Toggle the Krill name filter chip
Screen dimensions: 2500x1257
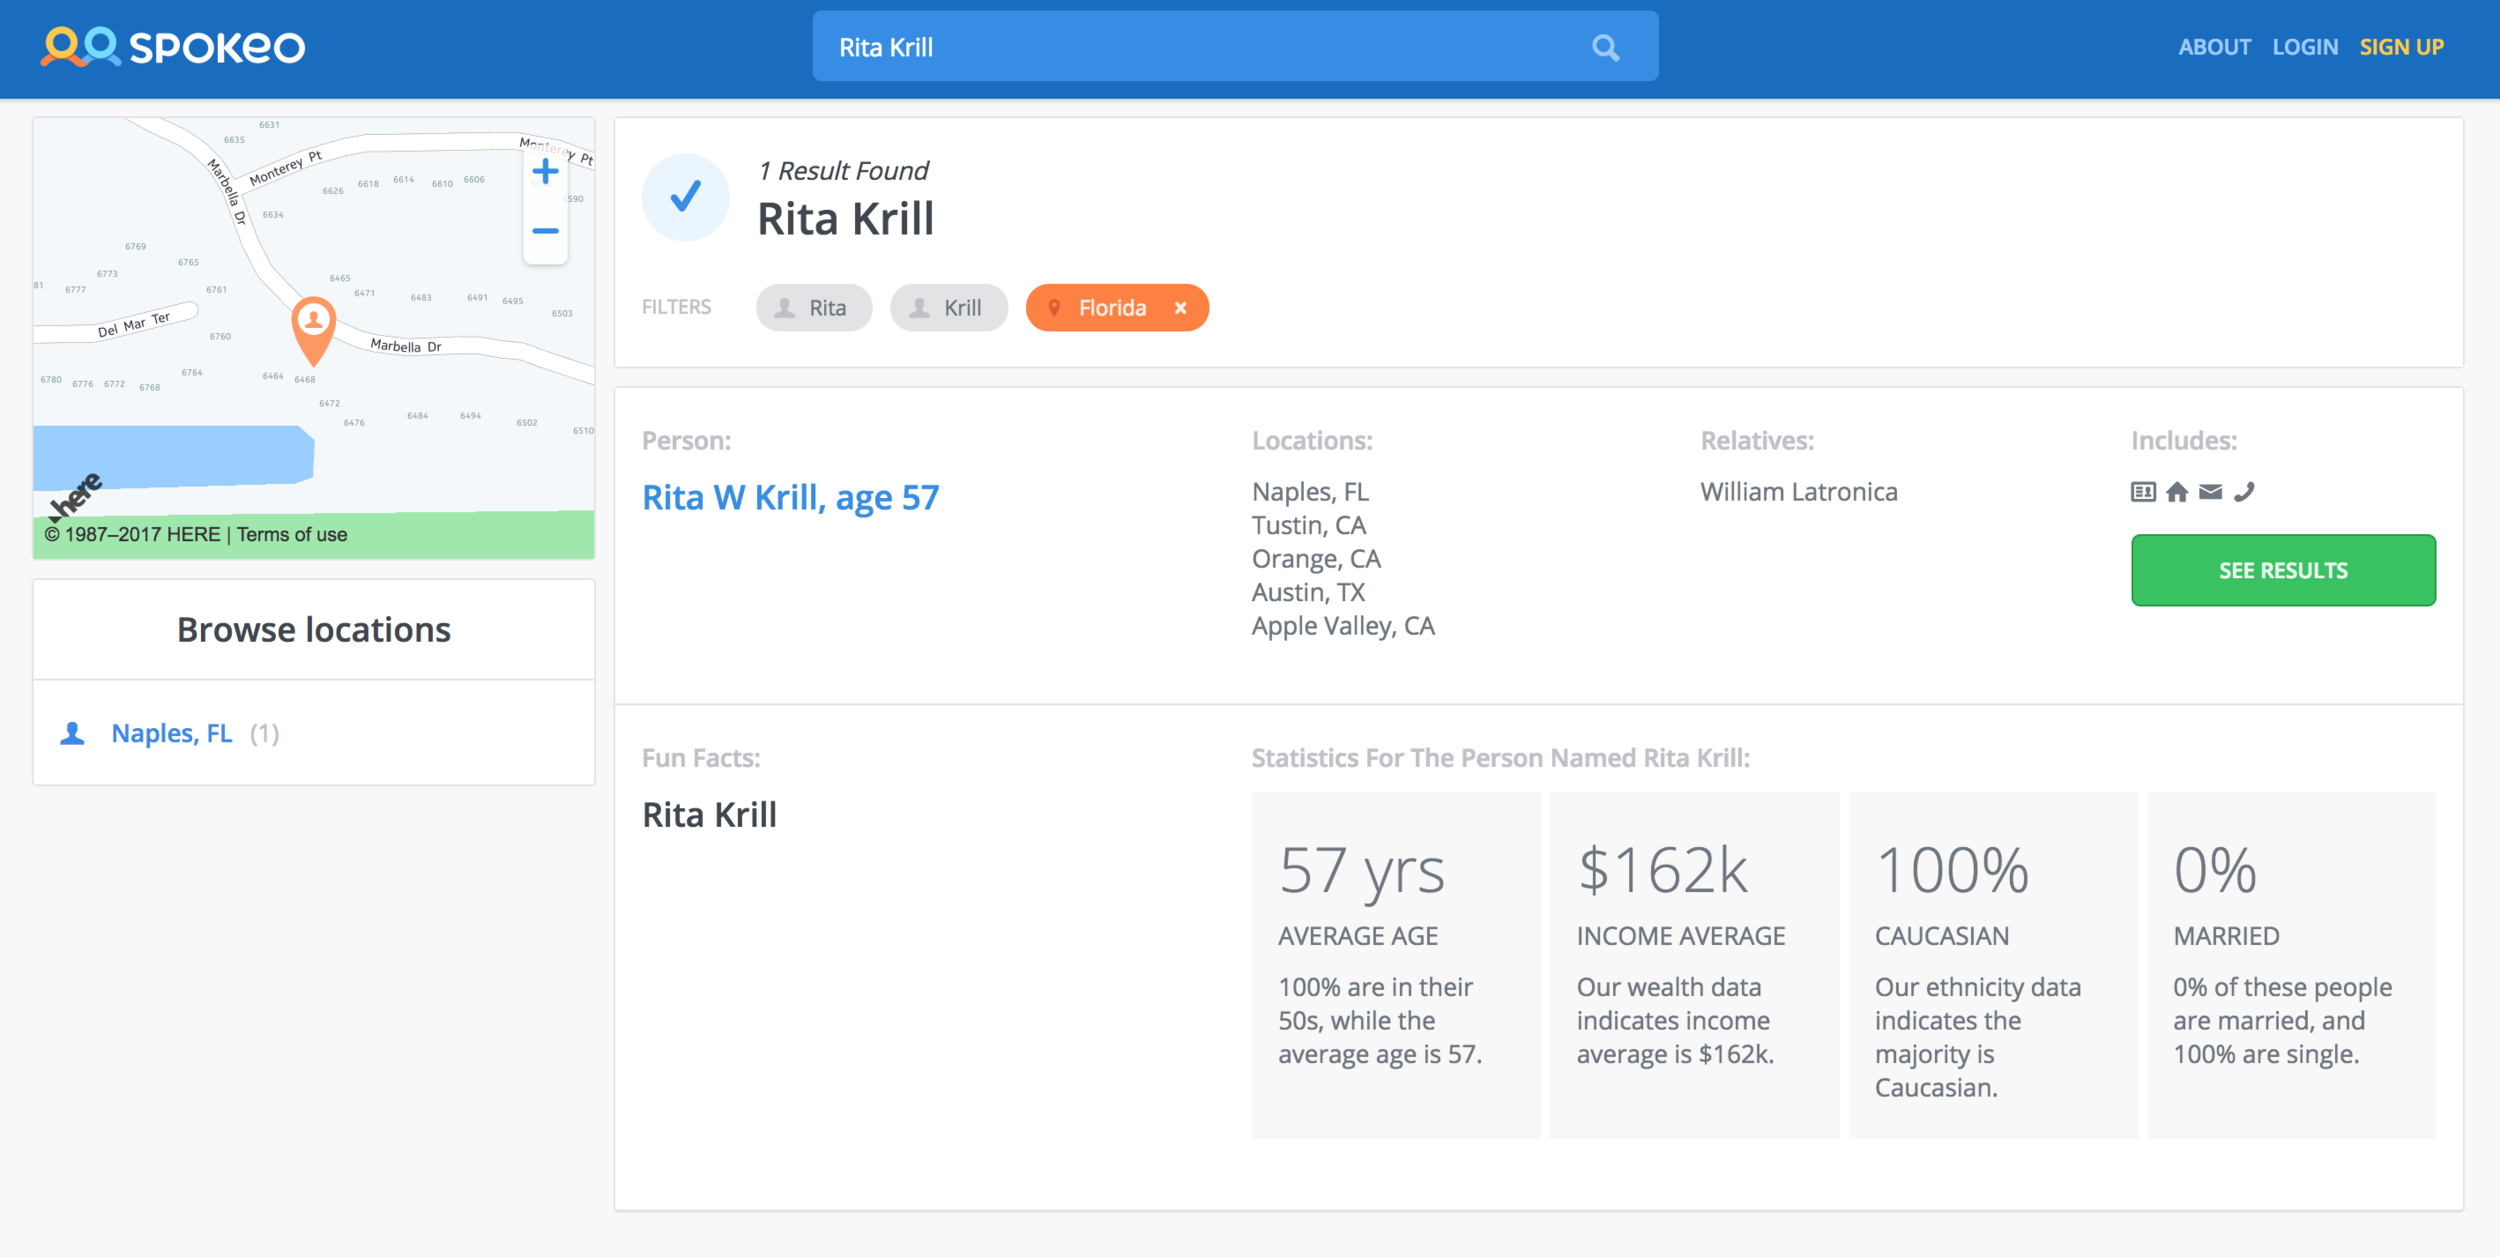pyautogui.click(x=948, y=308)
